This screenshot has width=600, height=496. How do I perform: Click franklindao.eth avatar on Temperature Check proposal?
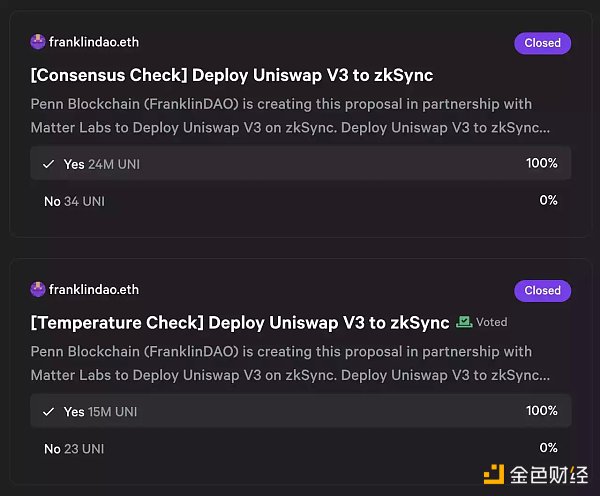(38, 290)
